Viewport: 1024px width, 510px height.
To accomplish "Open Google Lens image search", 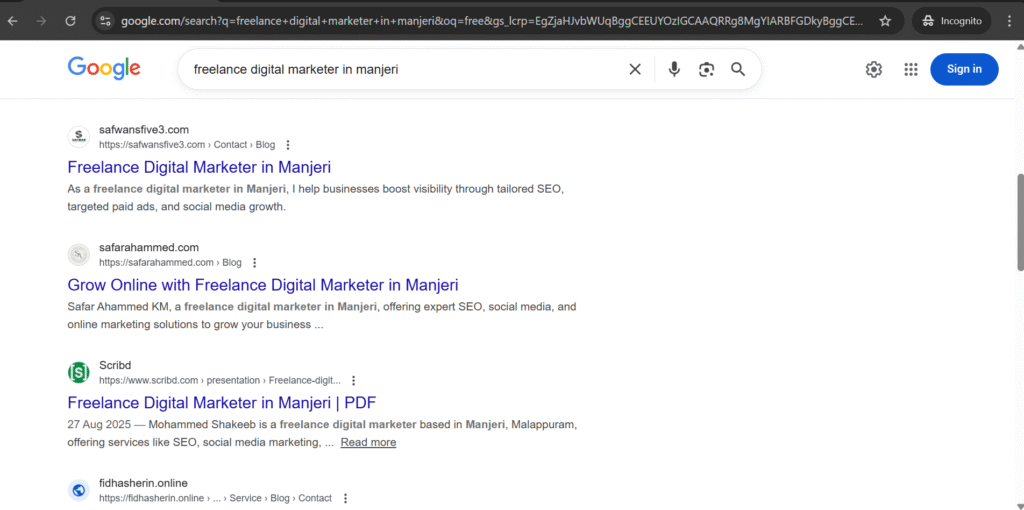I will tap(706, 69).
